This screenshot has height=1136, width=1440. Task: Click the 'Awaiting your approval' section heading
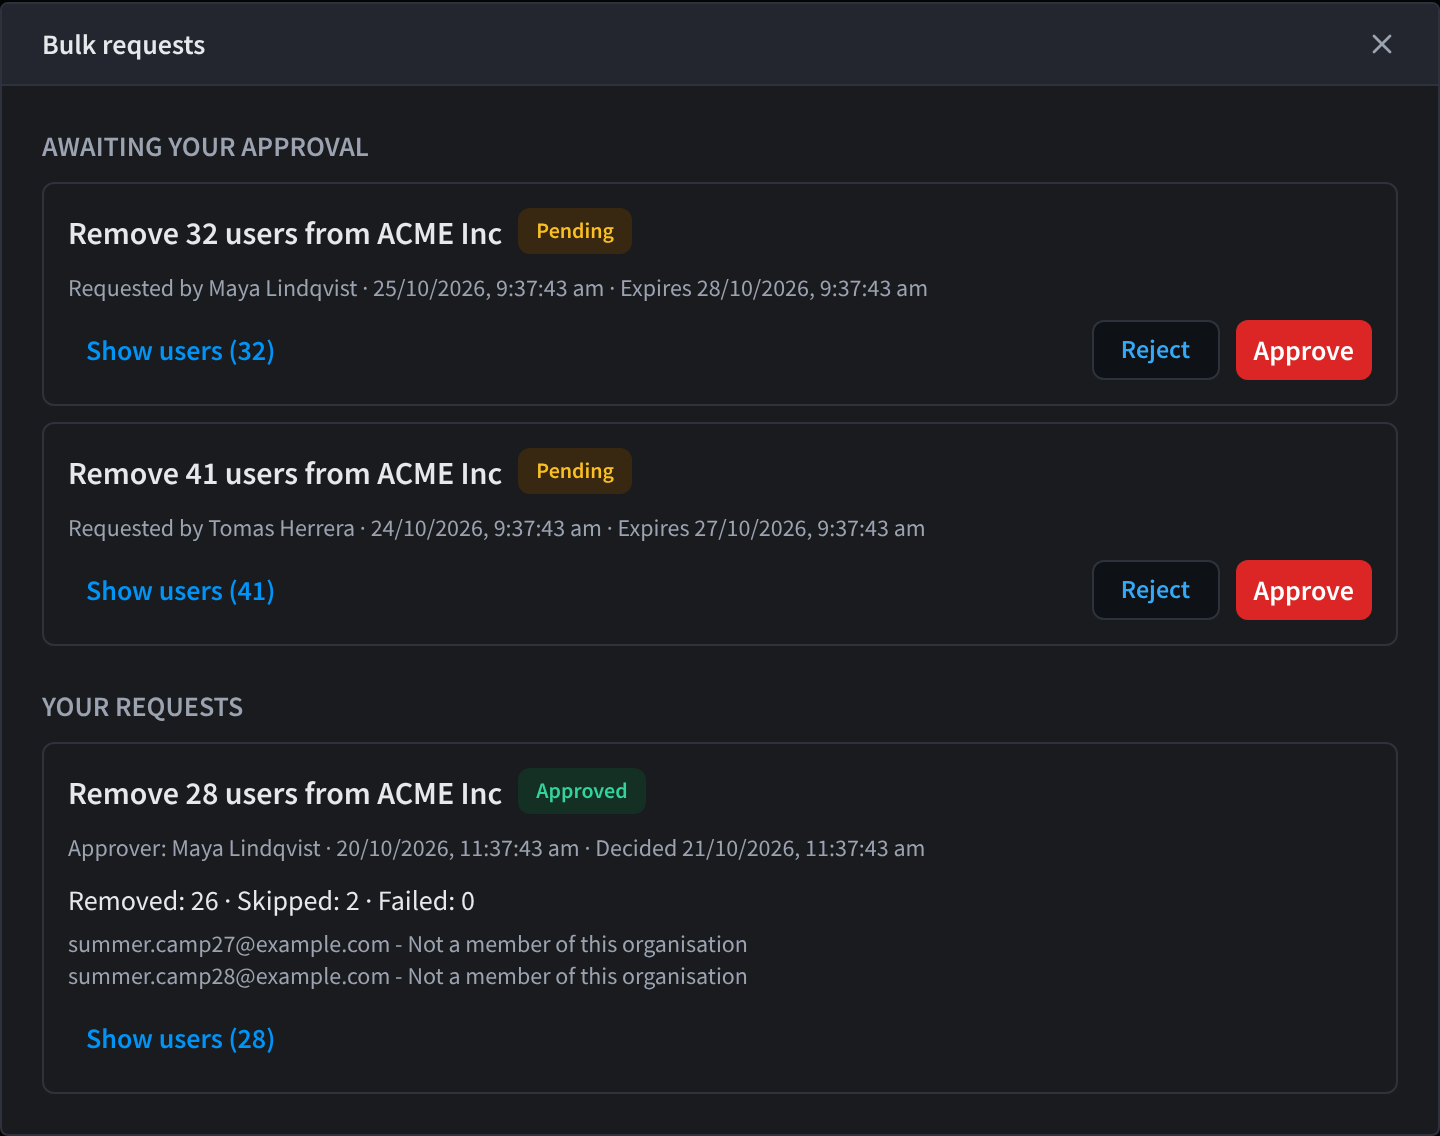coord(205,147)
